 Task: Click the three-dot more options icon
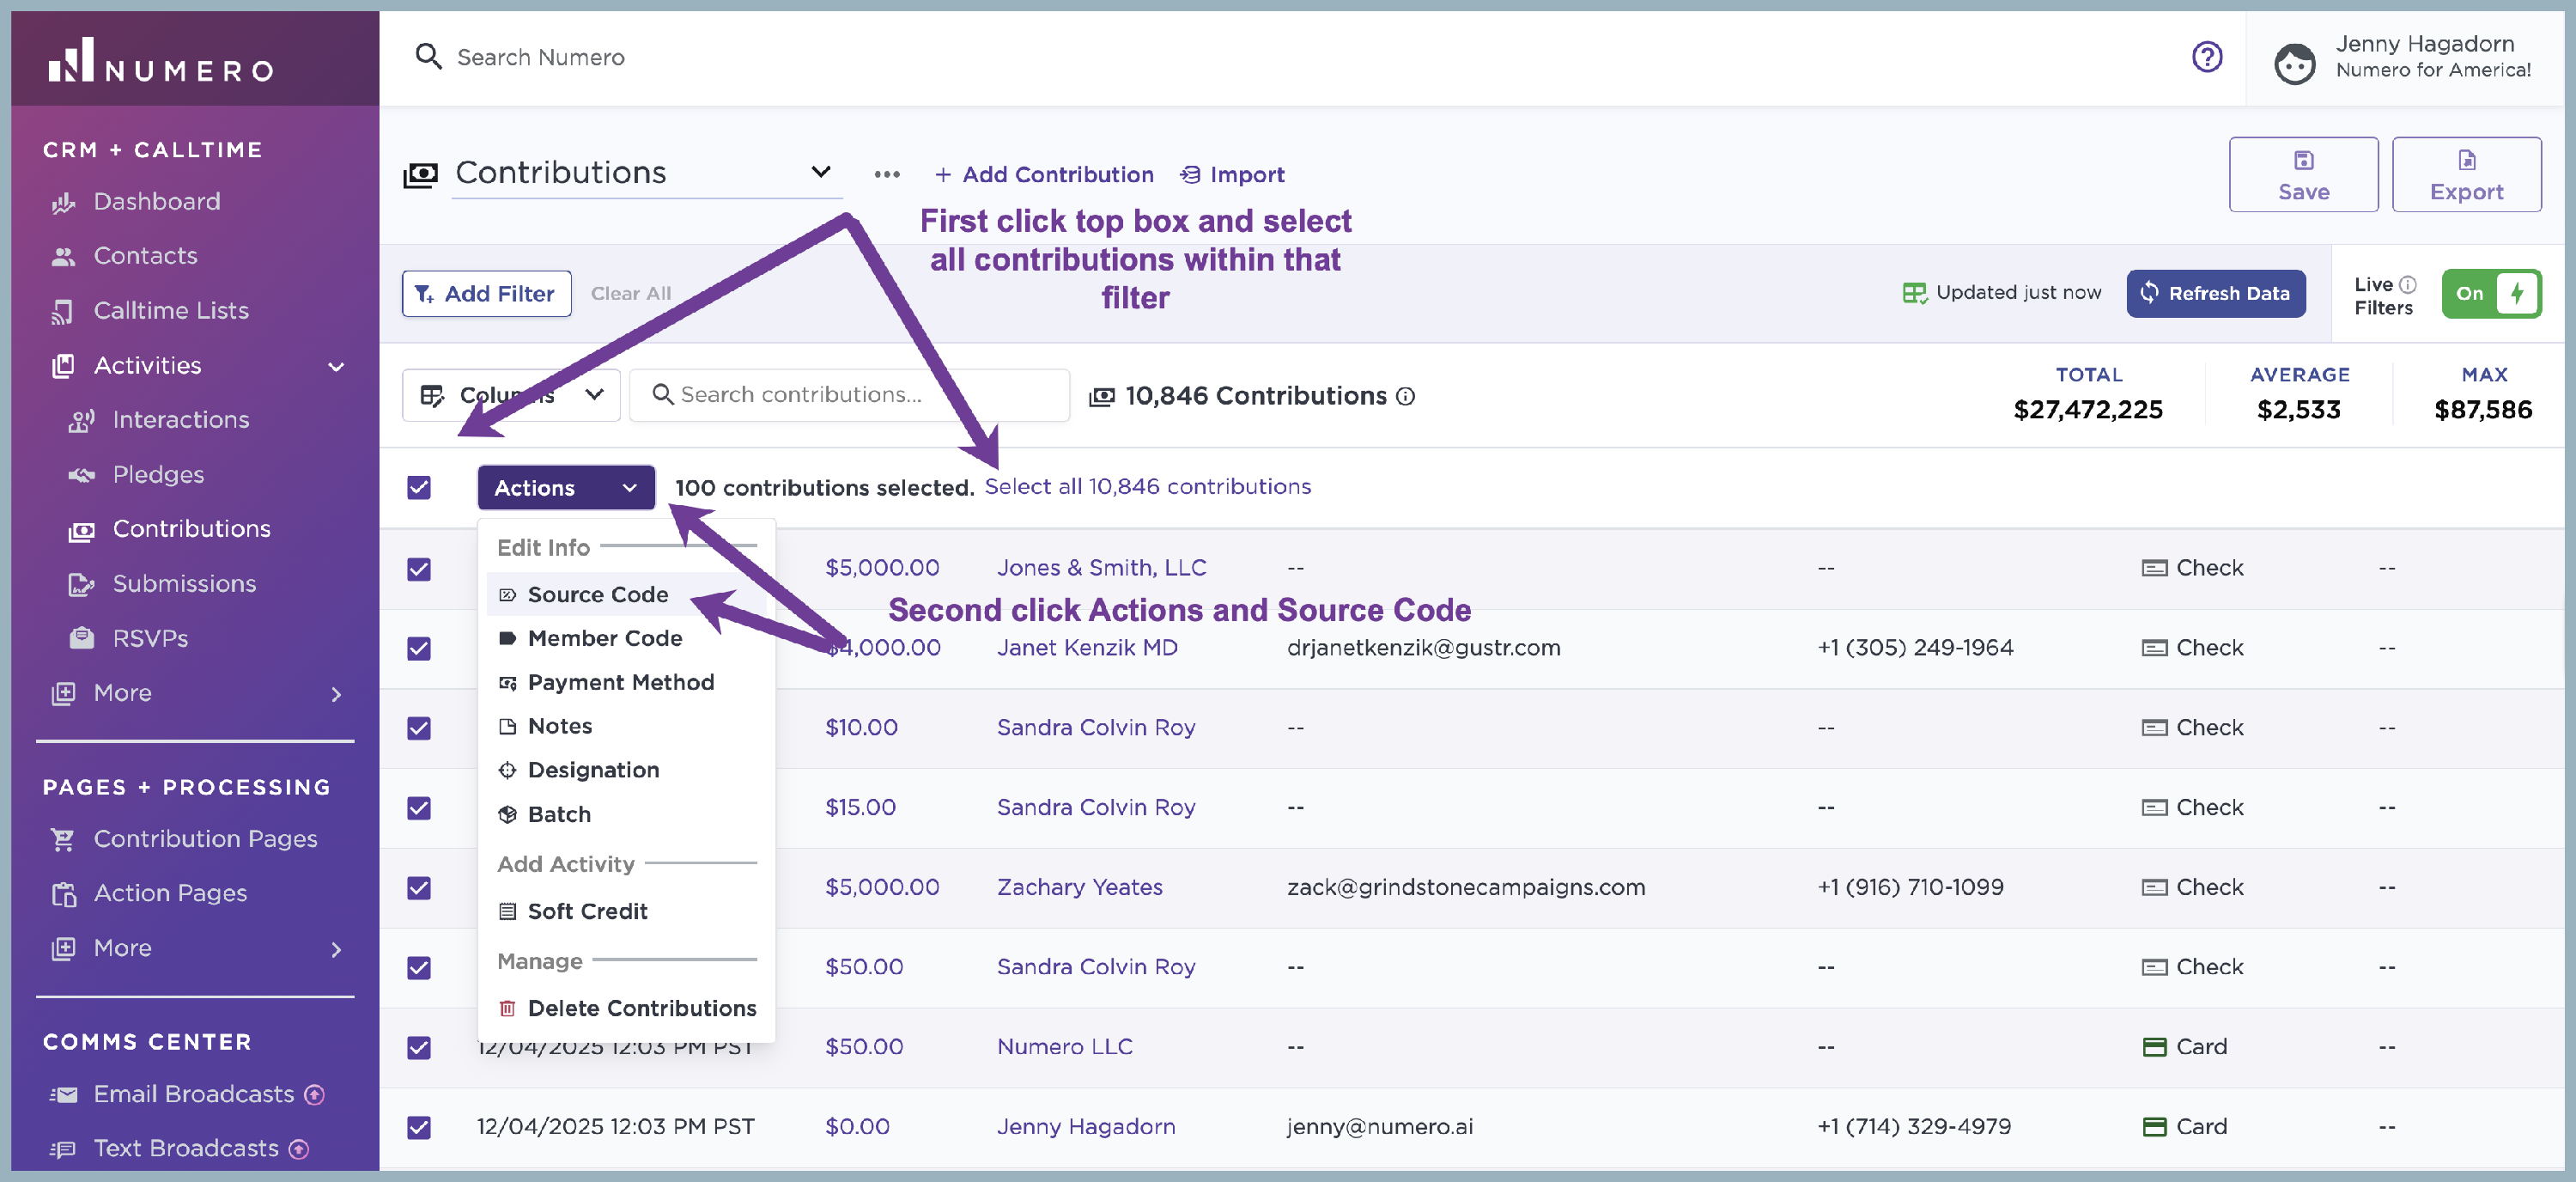(x=886, y=174)
